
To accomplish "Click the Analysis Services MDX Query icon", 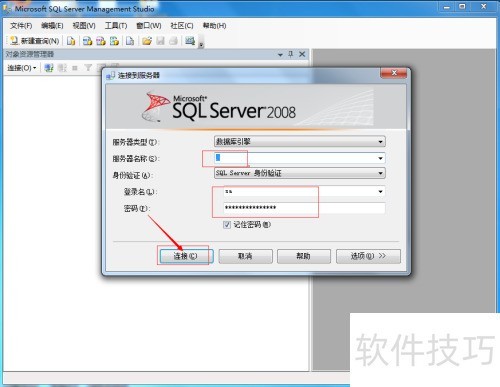I will click(87, 41).
